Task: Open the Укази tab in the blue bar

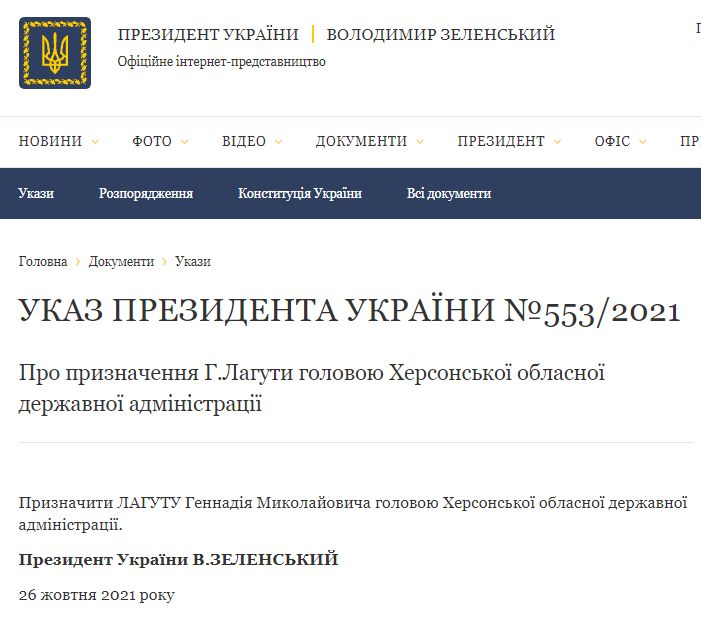Action: [36, 194]
